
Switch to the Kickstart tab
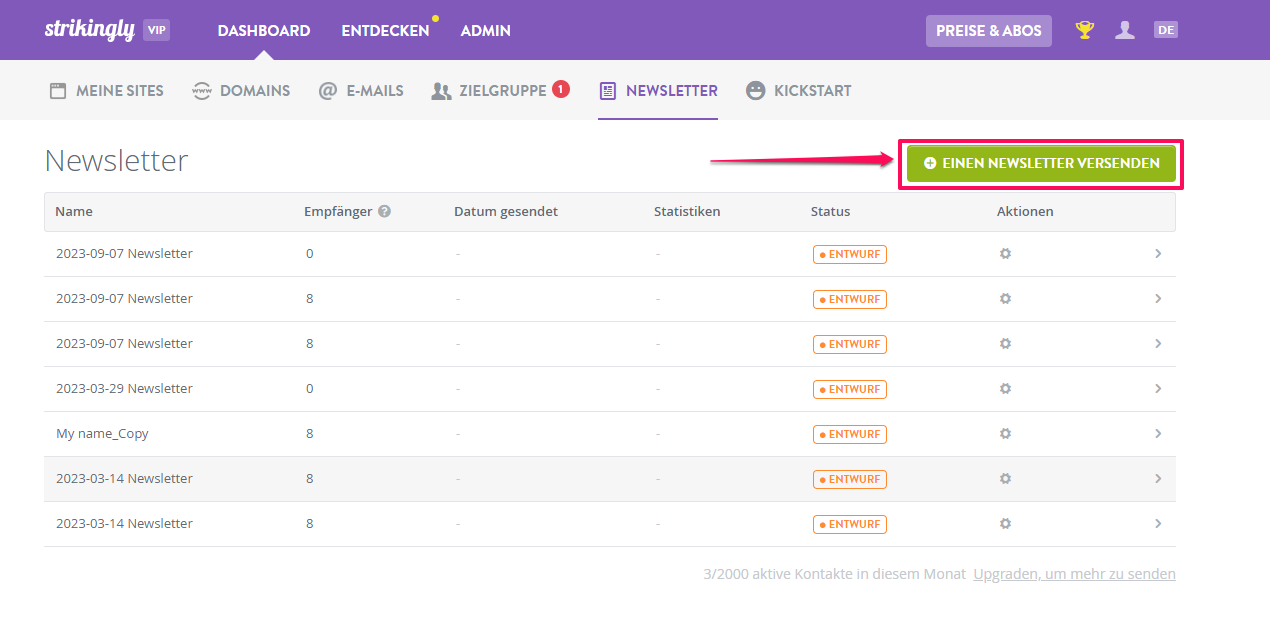click(799, 91)
